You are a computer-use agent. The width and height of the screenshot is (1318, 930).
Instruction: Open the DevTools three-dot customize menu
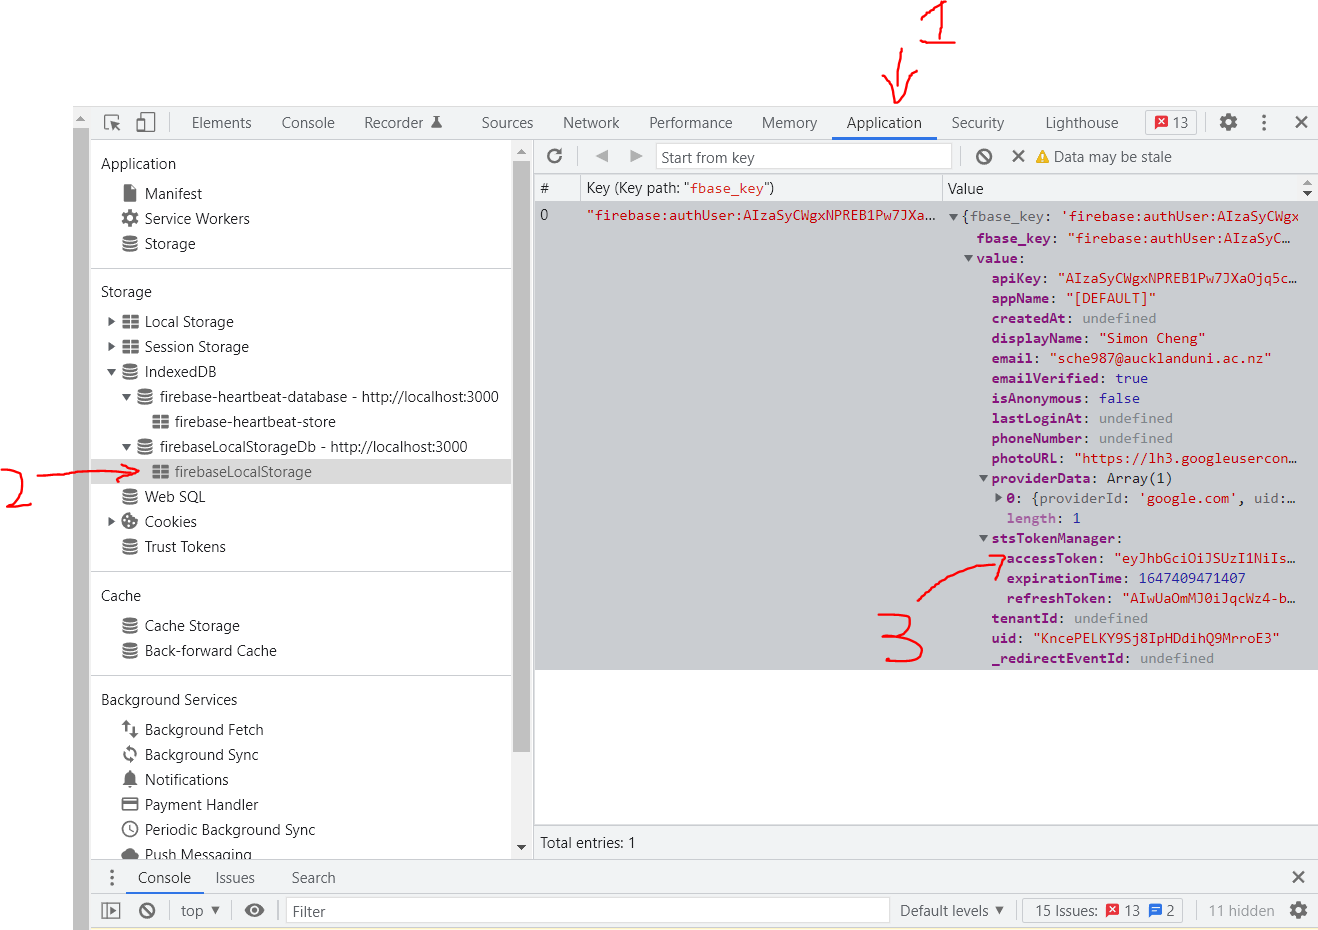point(1264,122)
